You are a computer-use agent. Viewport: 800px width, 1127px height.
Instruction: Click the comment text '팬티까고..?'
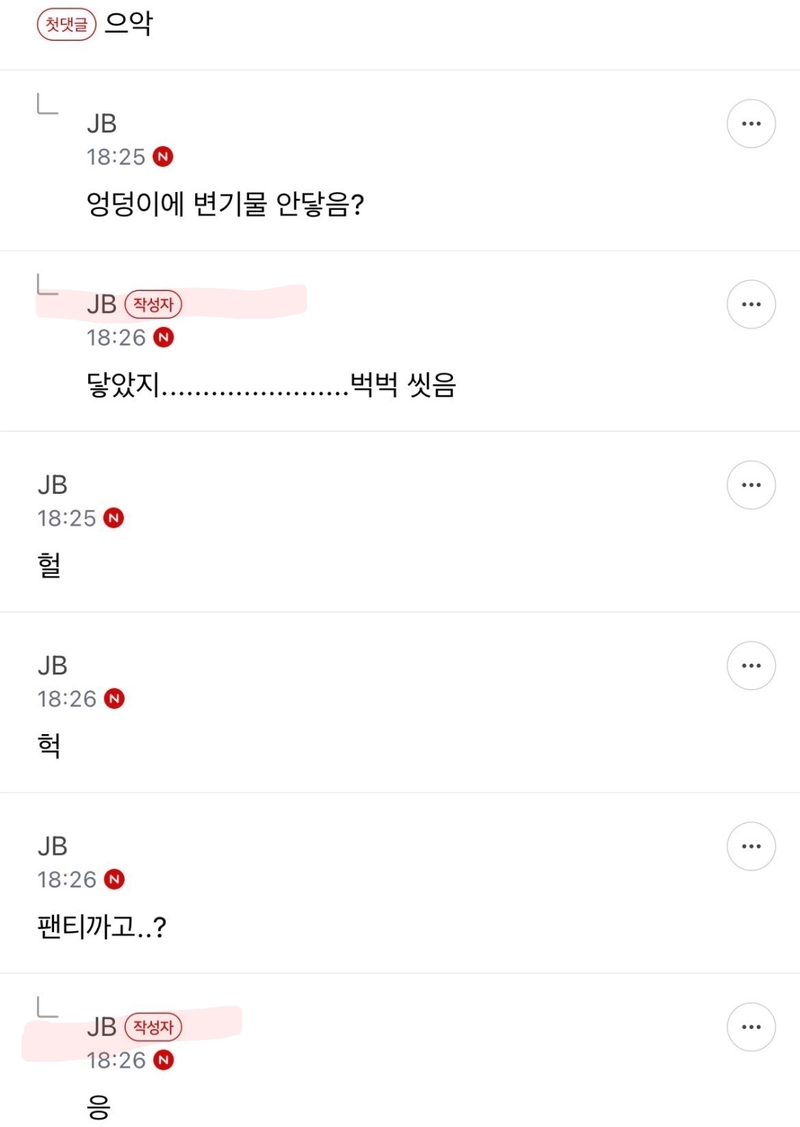101,926
